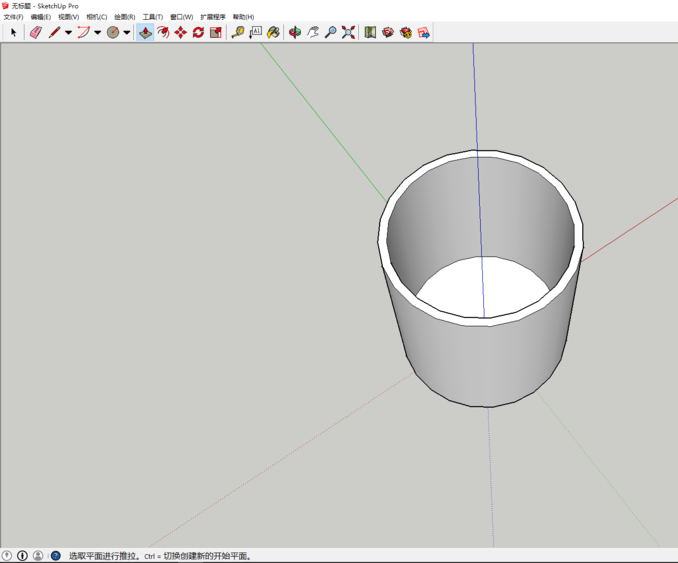The width and height of the screenshot is (678, 563).
Task: Open the 绘图(R) menu
Action: 125,17
